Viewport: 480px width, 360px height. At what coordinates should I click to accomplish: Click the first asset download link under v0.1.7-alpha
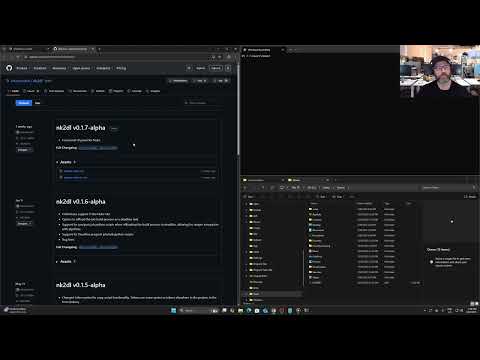click(74, 171)
